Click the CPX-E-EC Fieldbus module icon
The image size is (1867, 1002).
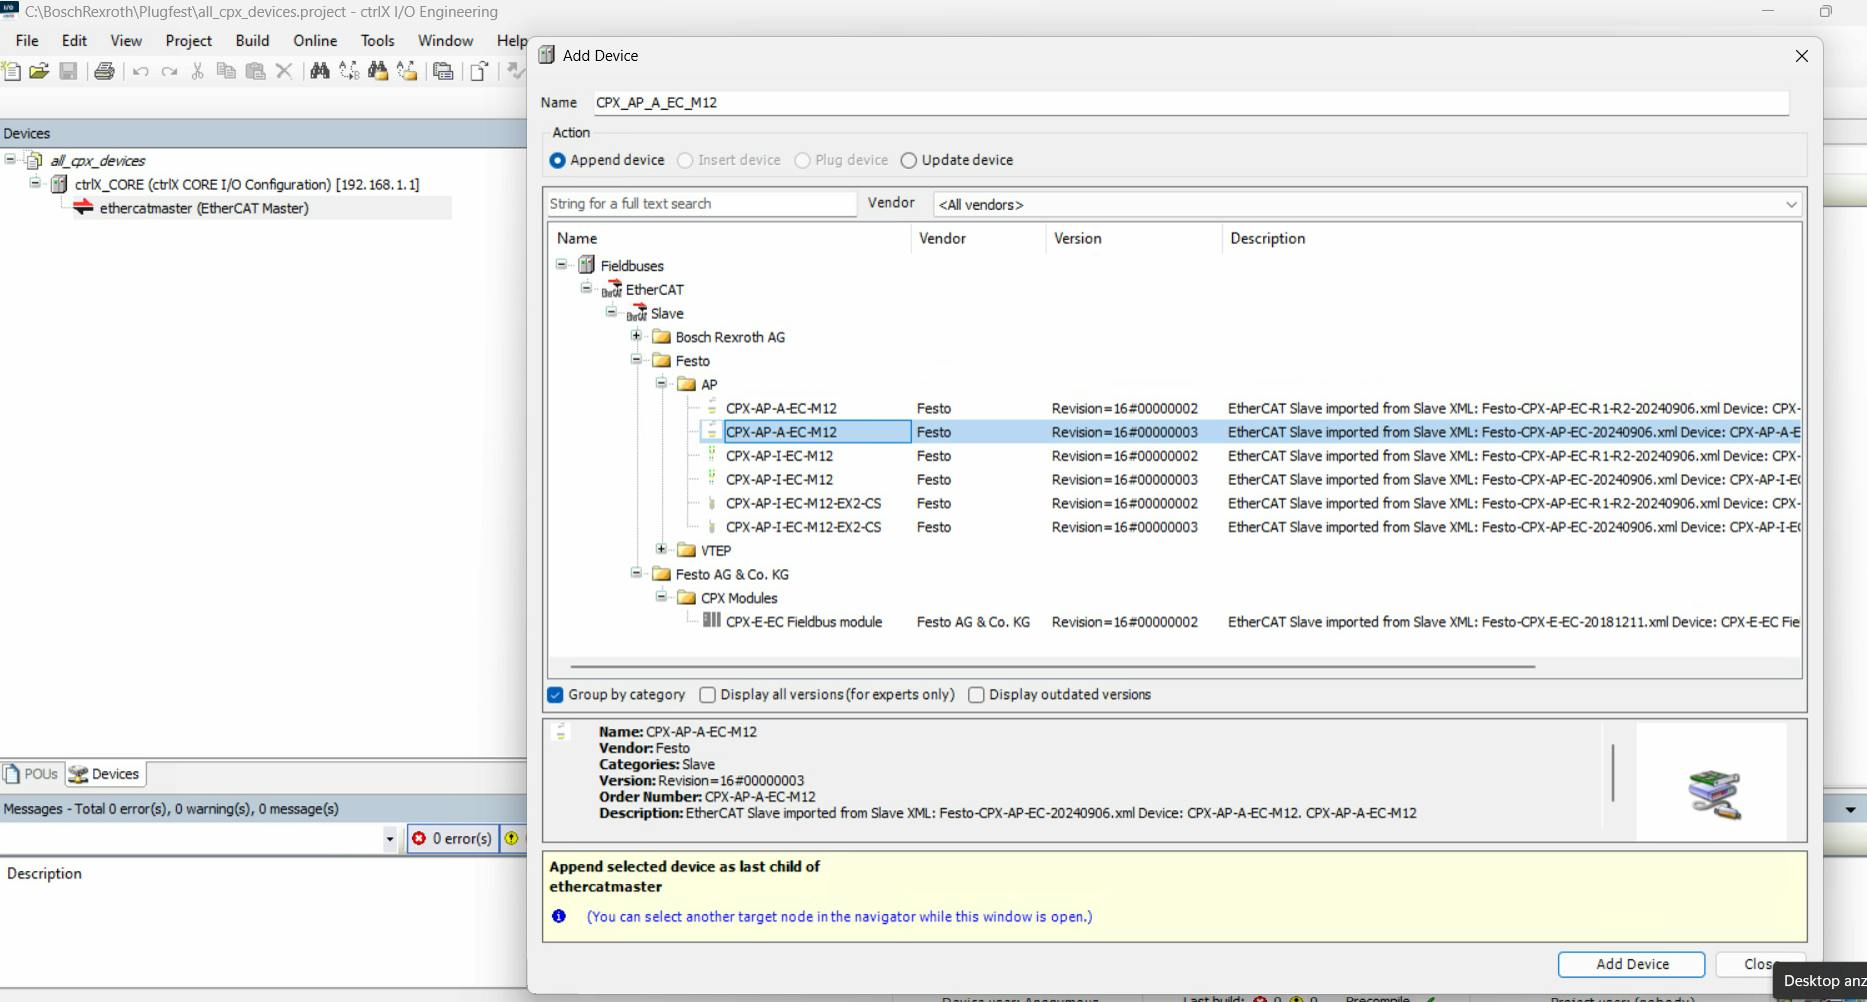point(712,620)
